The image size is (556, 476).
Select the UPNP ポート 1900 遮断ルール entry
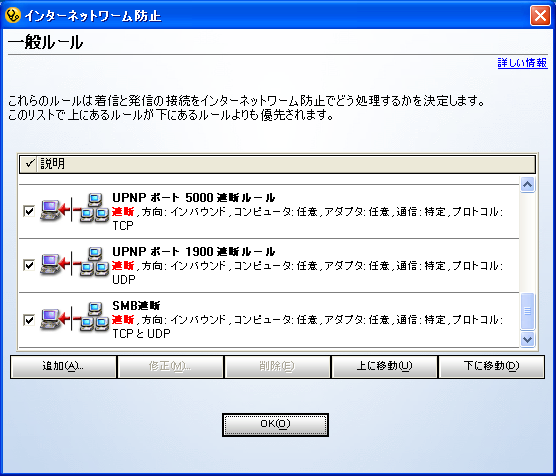269,266
